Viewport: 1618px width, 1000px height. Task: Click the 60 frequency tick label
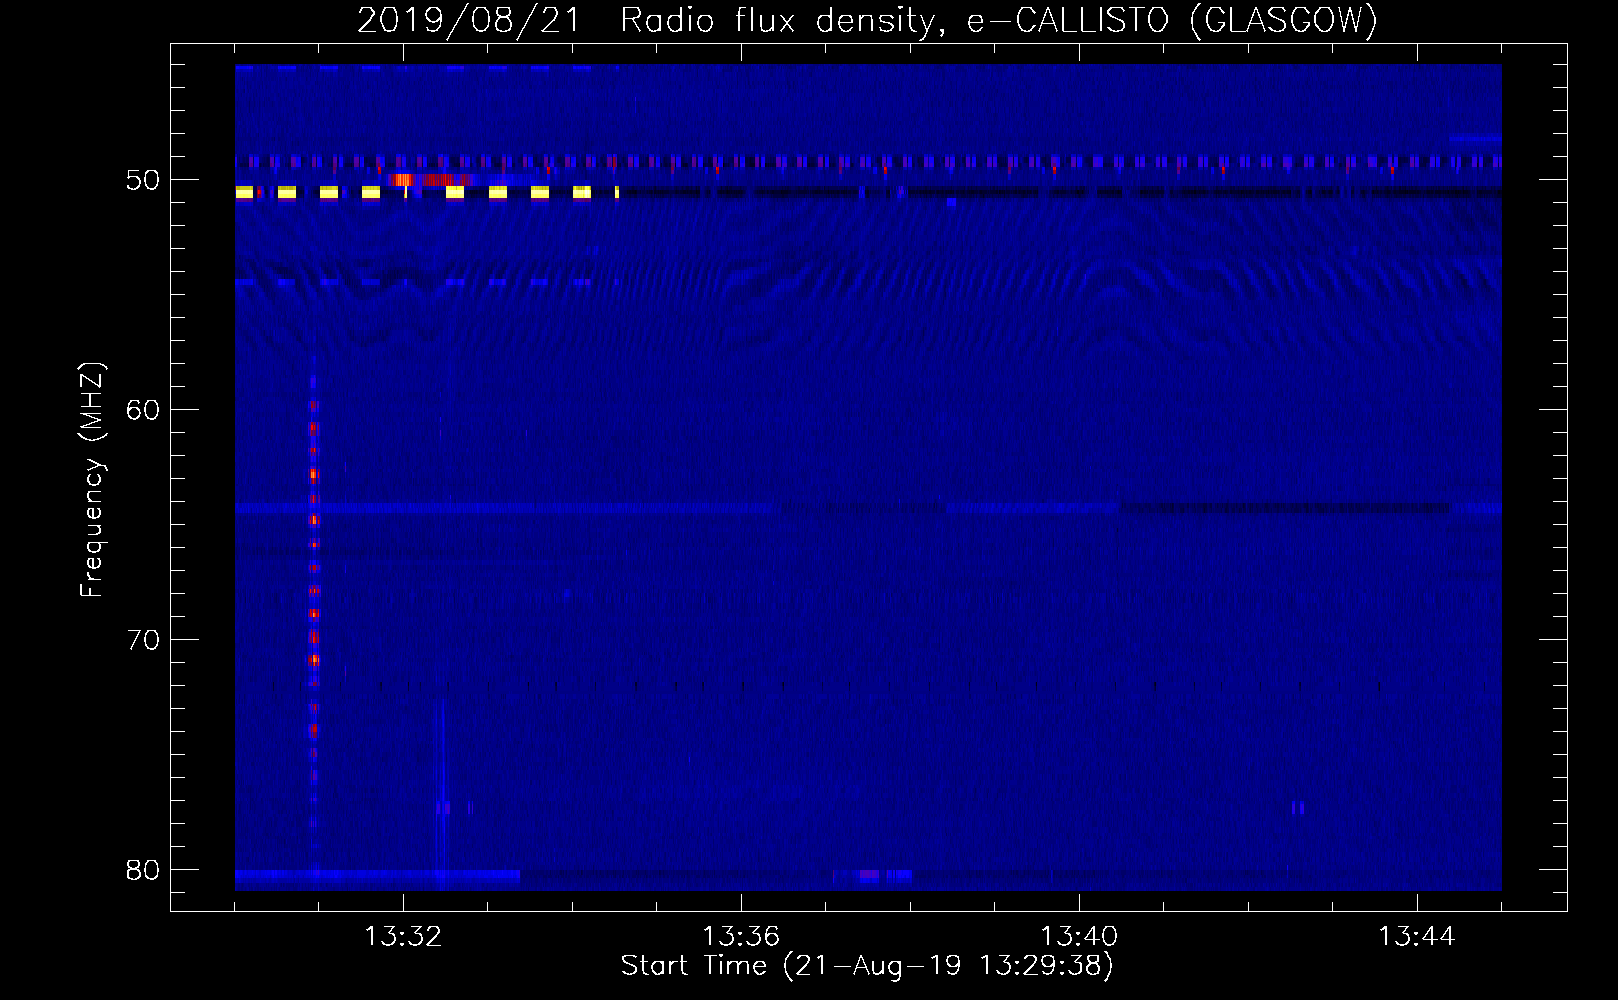(x=143, y=410)
